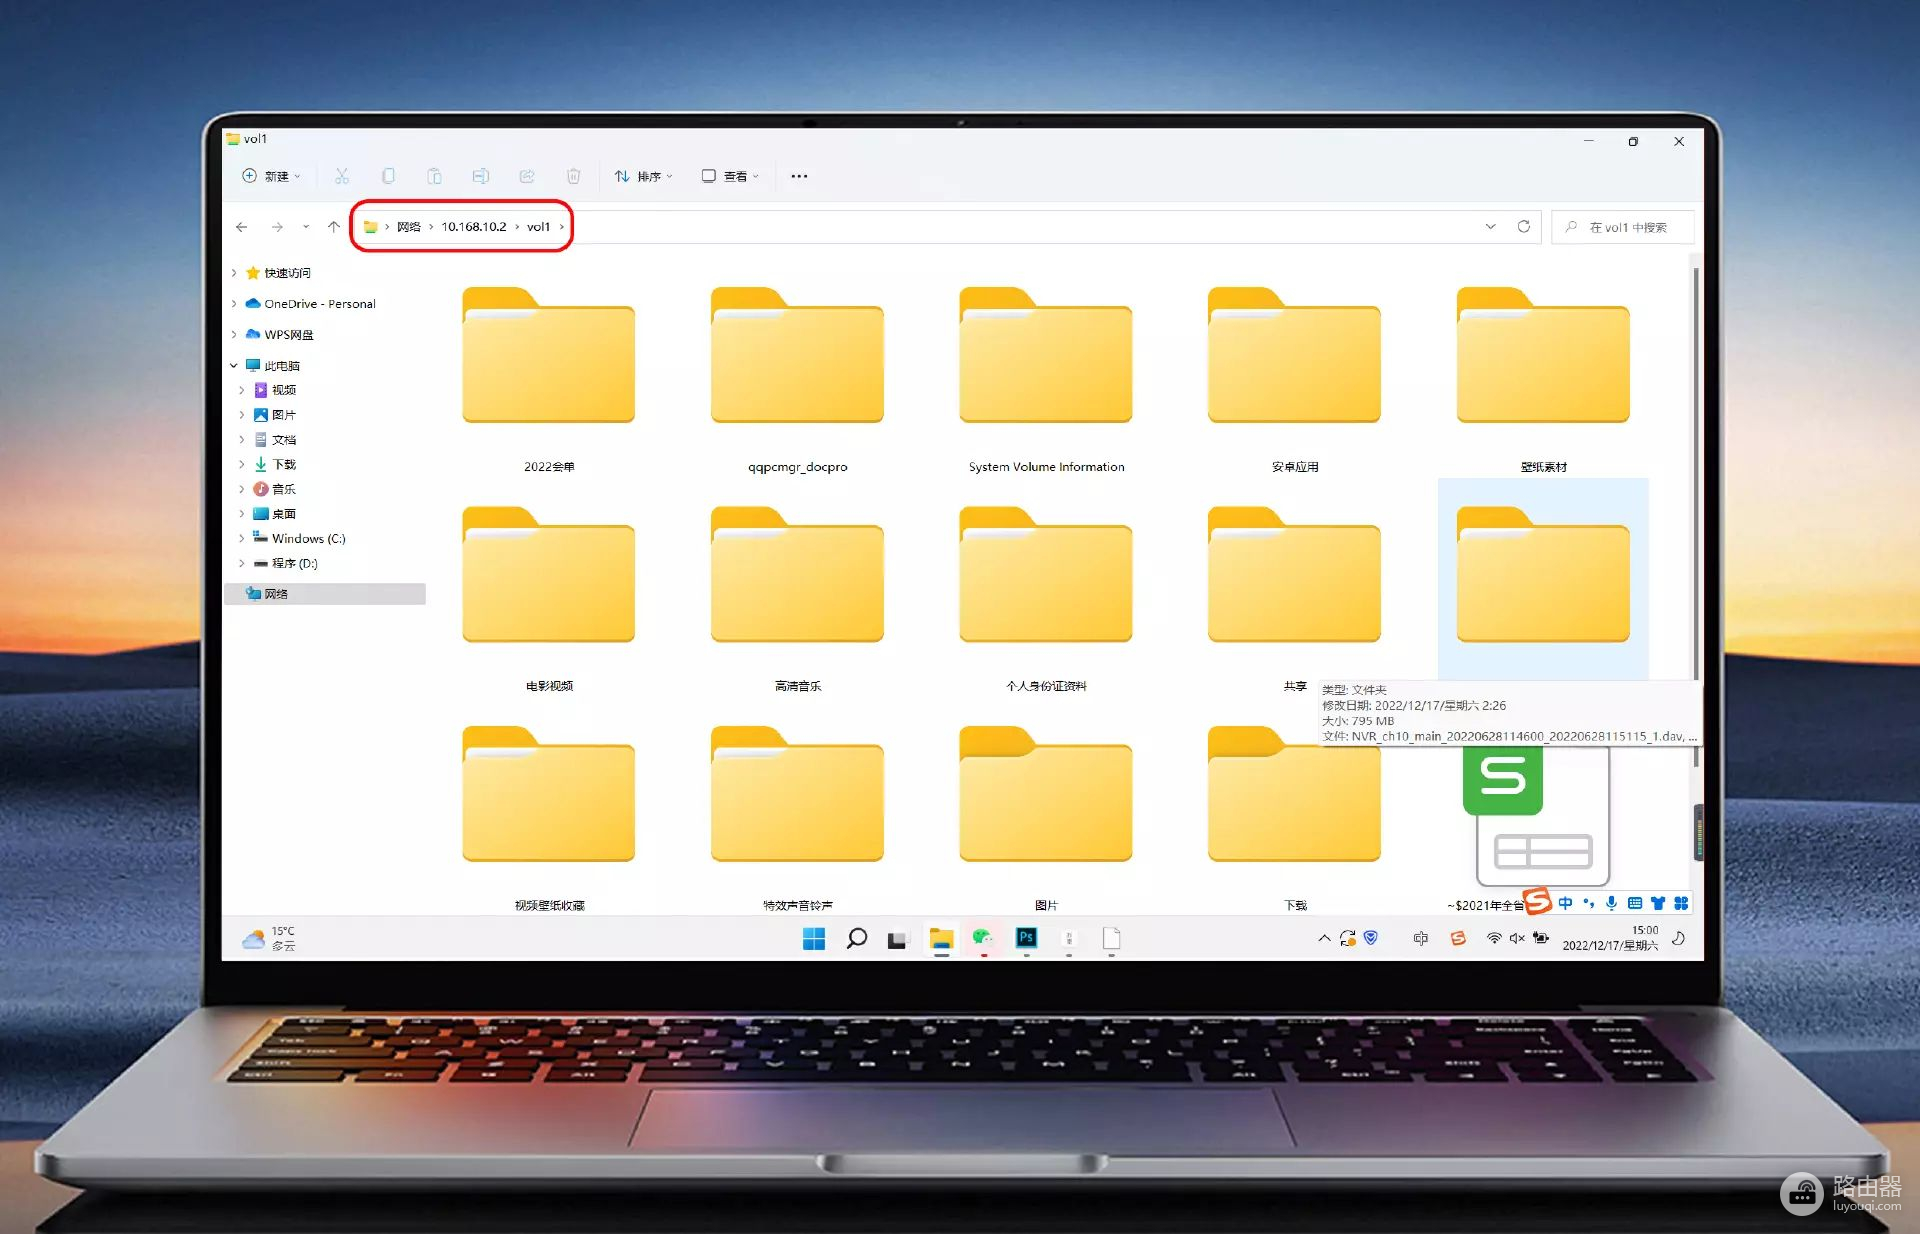Navigate back using back arrow button
The height and width of the screenshot is (1234, 1920).
(x=241, y=227)
